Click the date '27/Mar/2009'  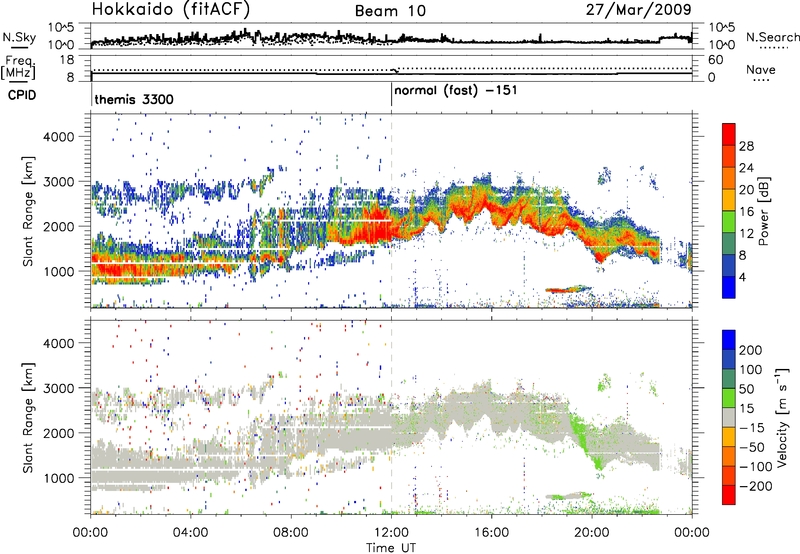coord(639,9)
